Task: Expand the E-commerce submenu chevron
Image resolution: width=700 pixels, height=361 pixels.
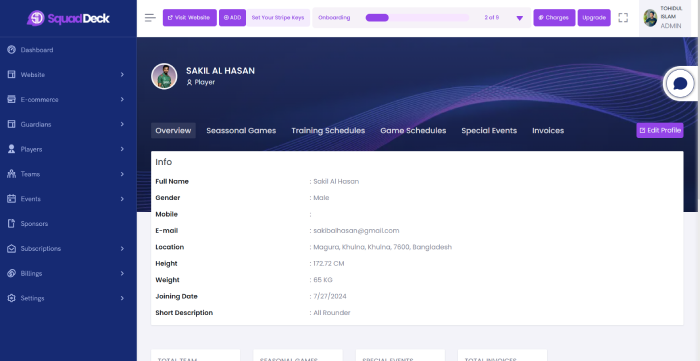Action: [122, 99]
